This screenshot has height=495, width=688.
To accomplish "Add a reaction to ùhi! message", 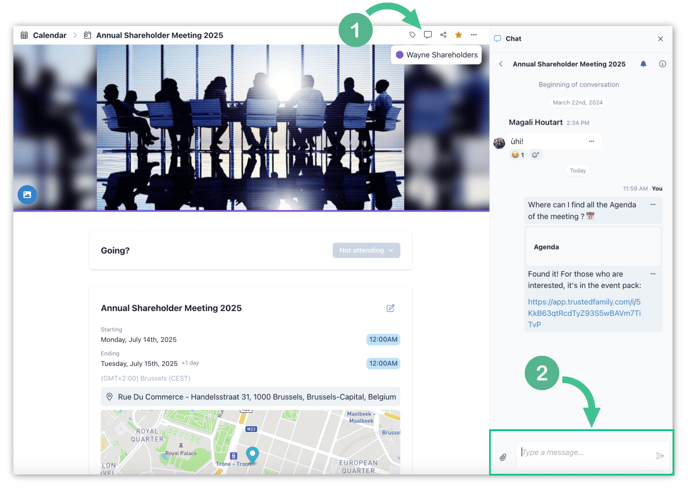I will click(535, 154).
